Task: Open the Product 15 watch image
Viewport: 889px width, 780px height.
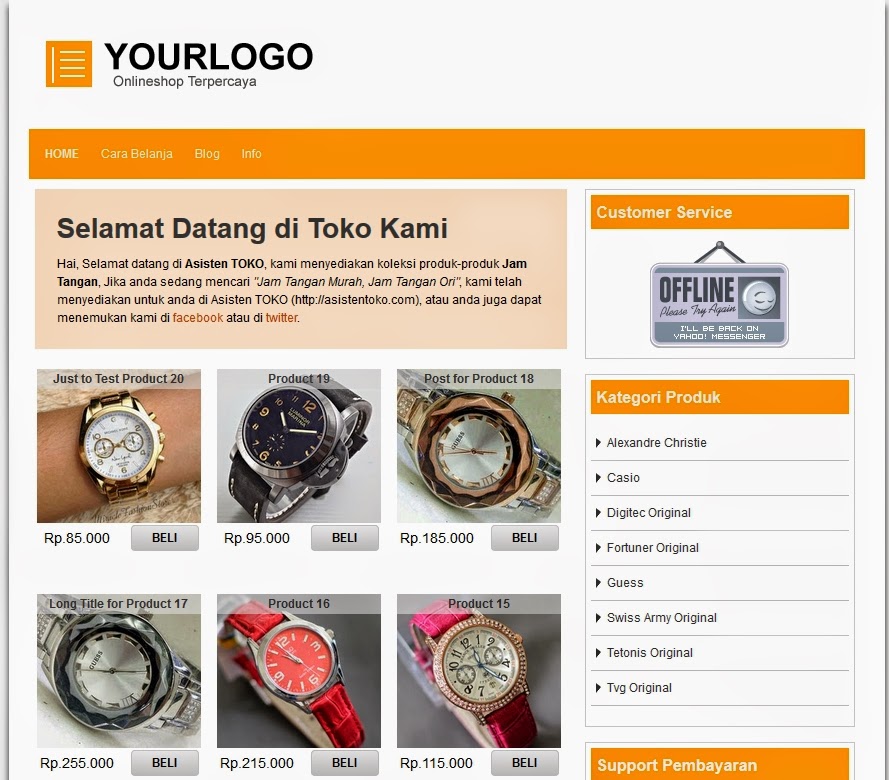Action: pos(479,671)
